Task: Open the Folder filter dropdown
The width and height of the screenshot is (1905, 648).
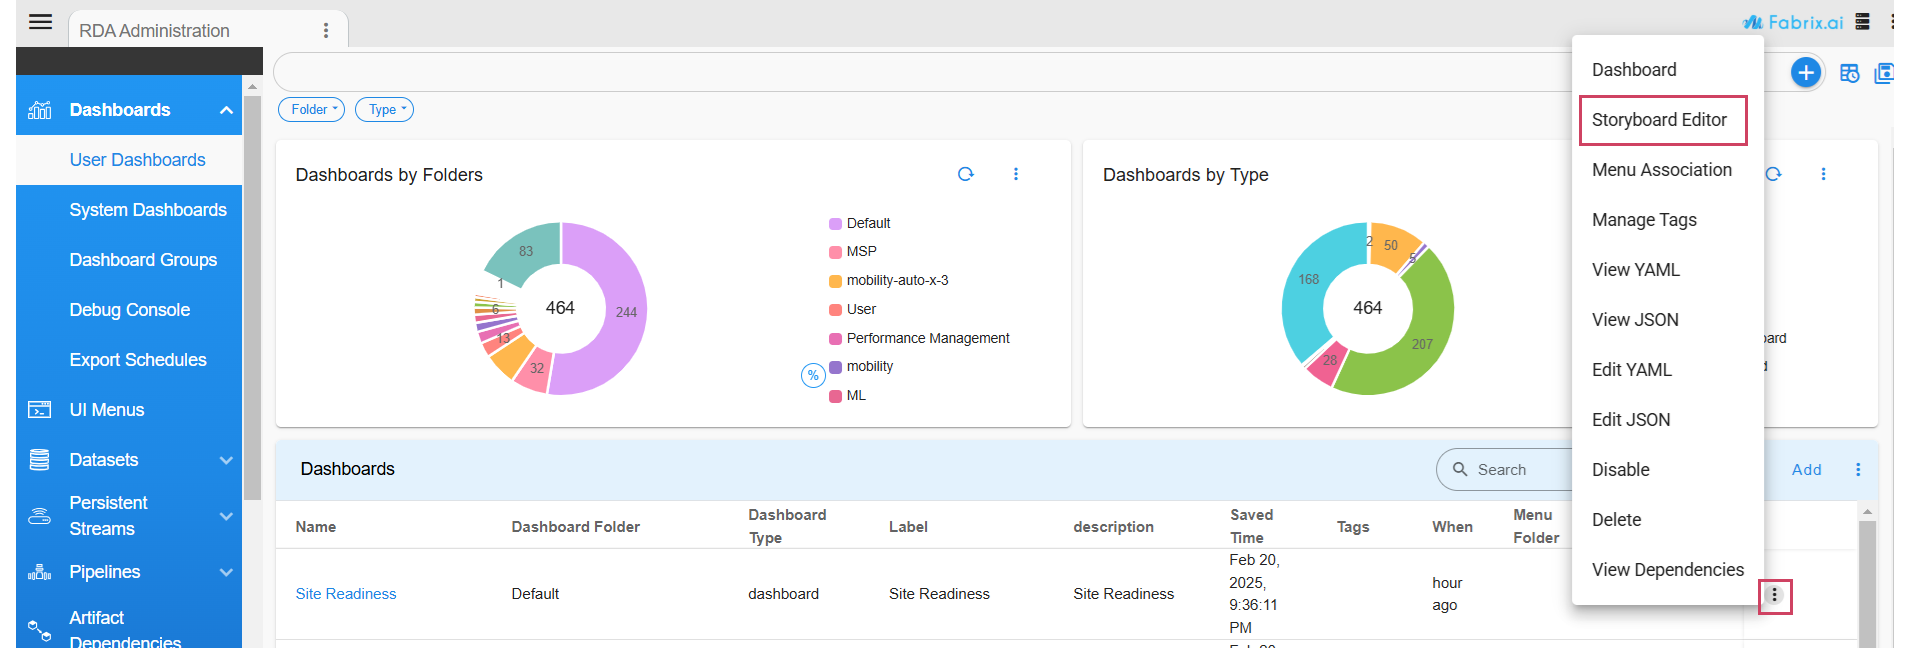Action: coord(311,110)
